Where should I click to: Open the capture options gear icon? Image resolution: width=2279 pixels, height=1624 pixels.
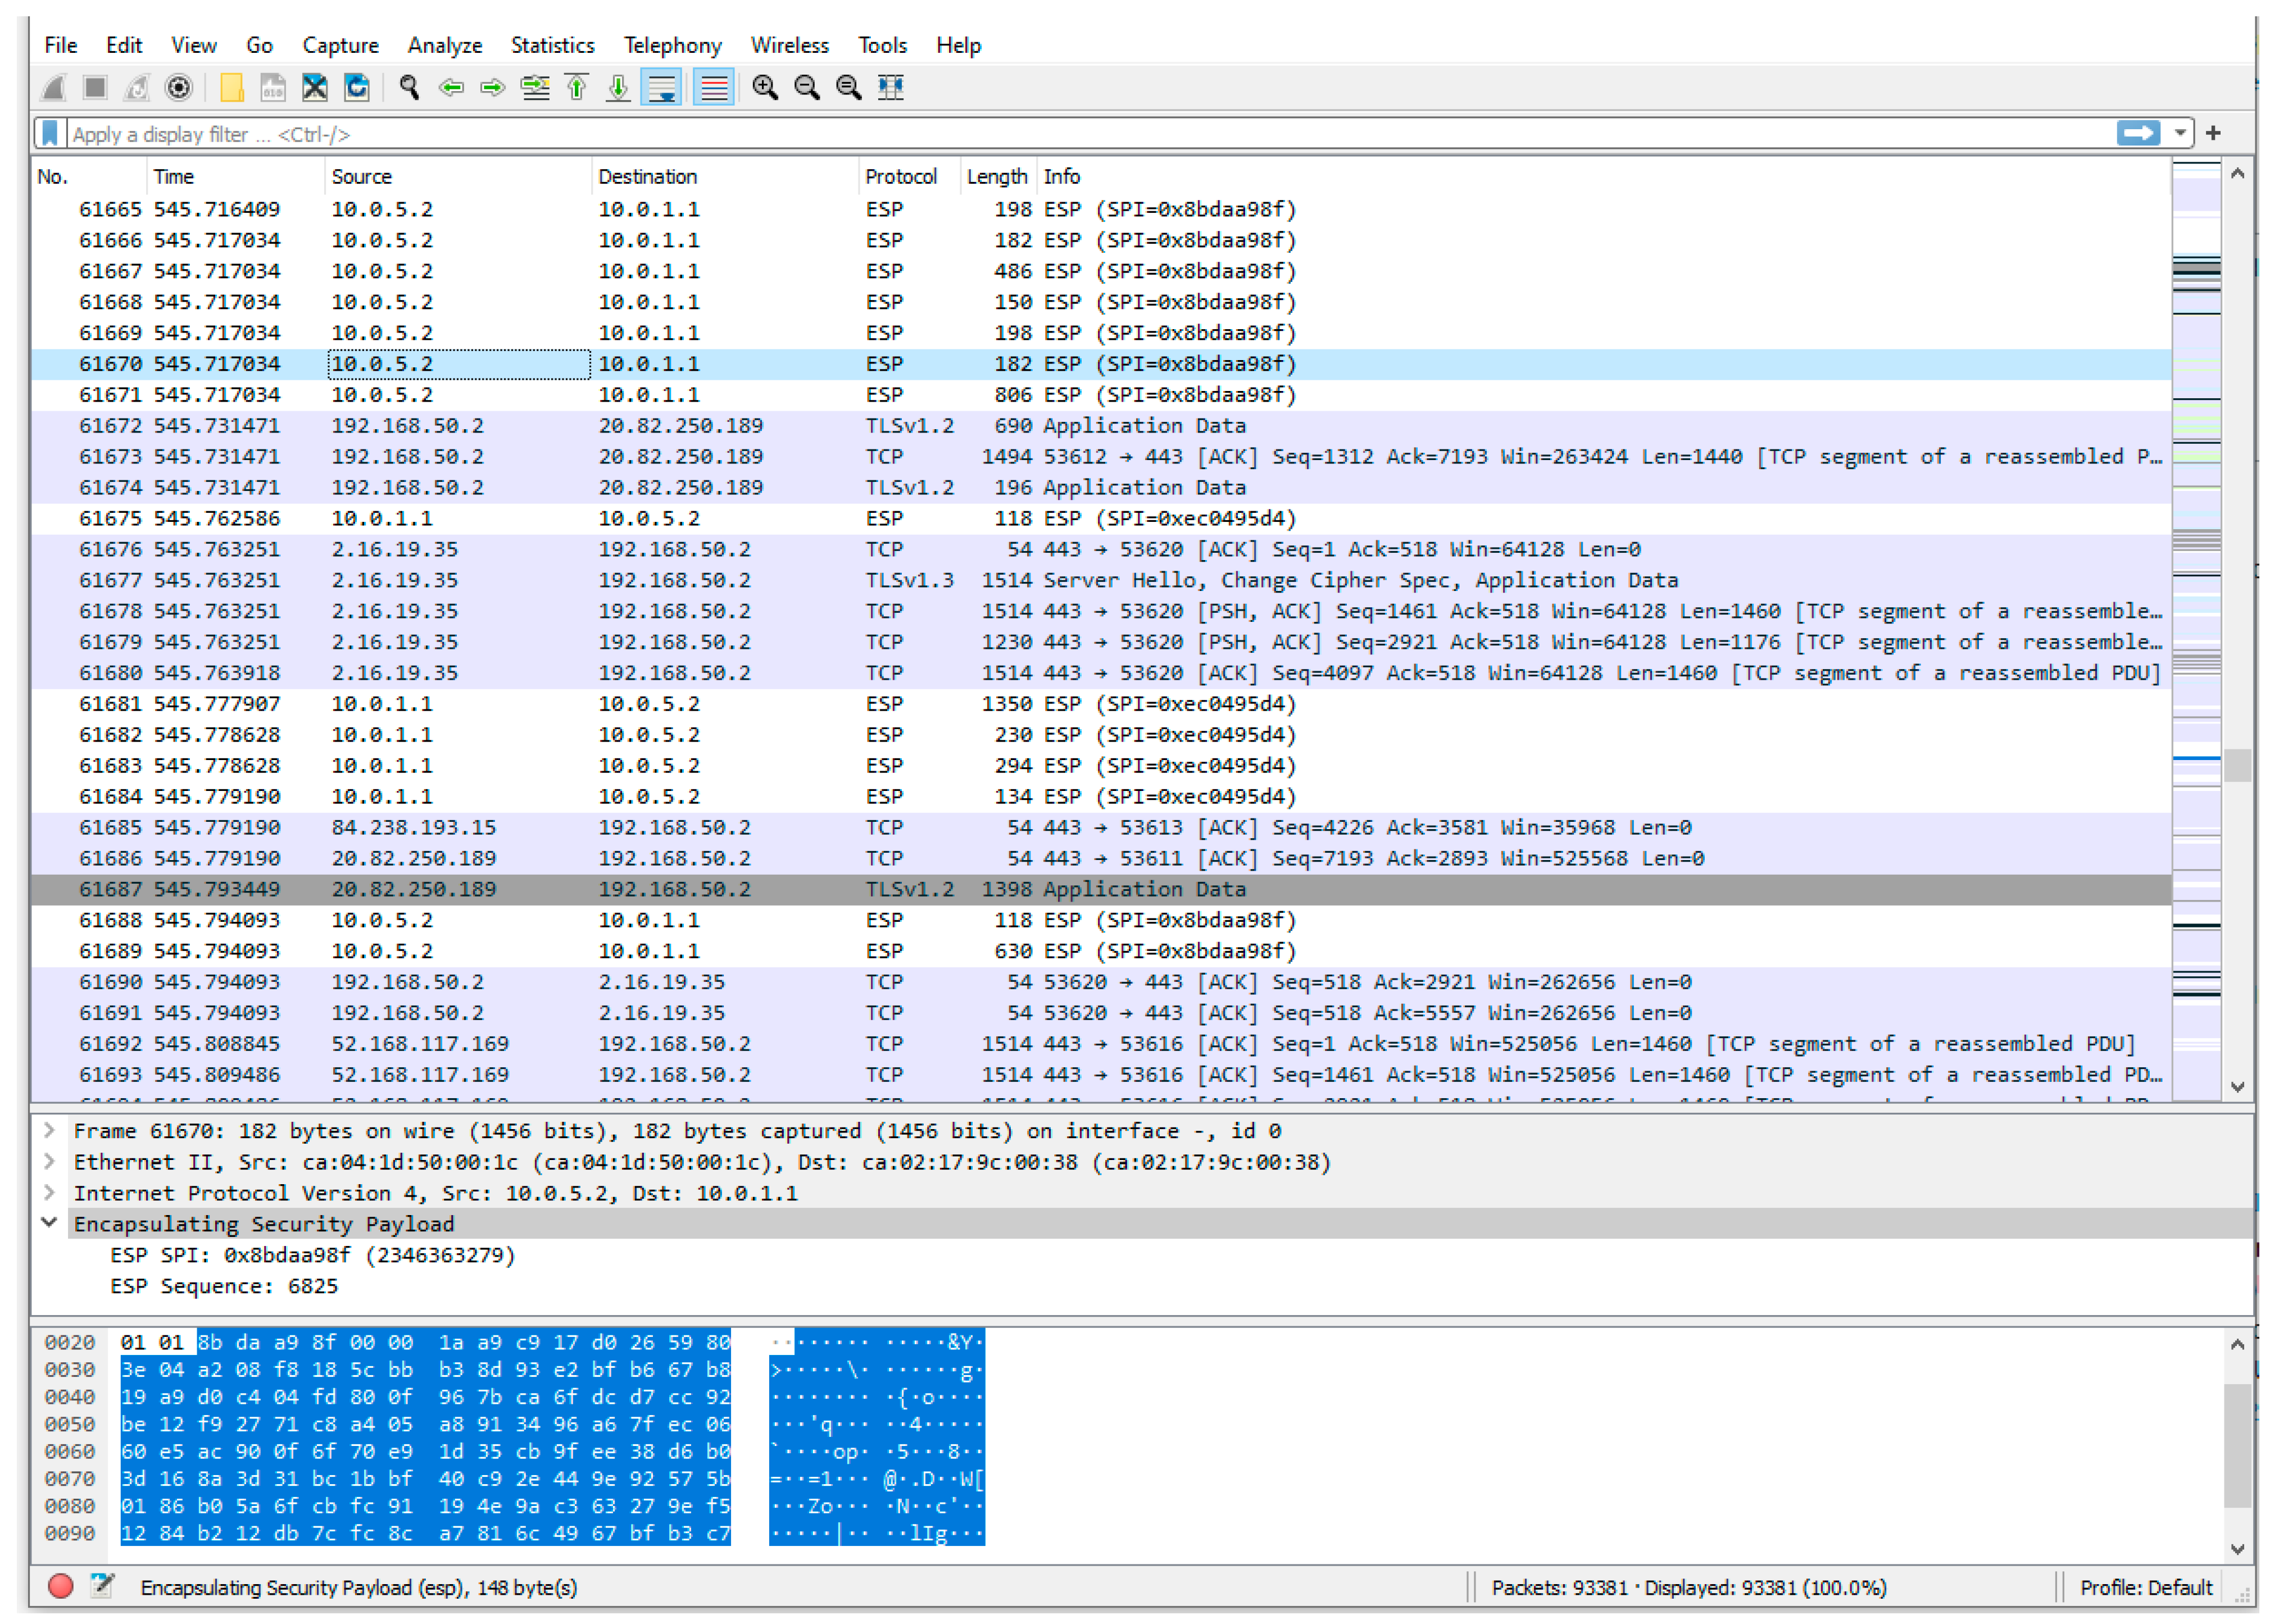coord(178,88)
